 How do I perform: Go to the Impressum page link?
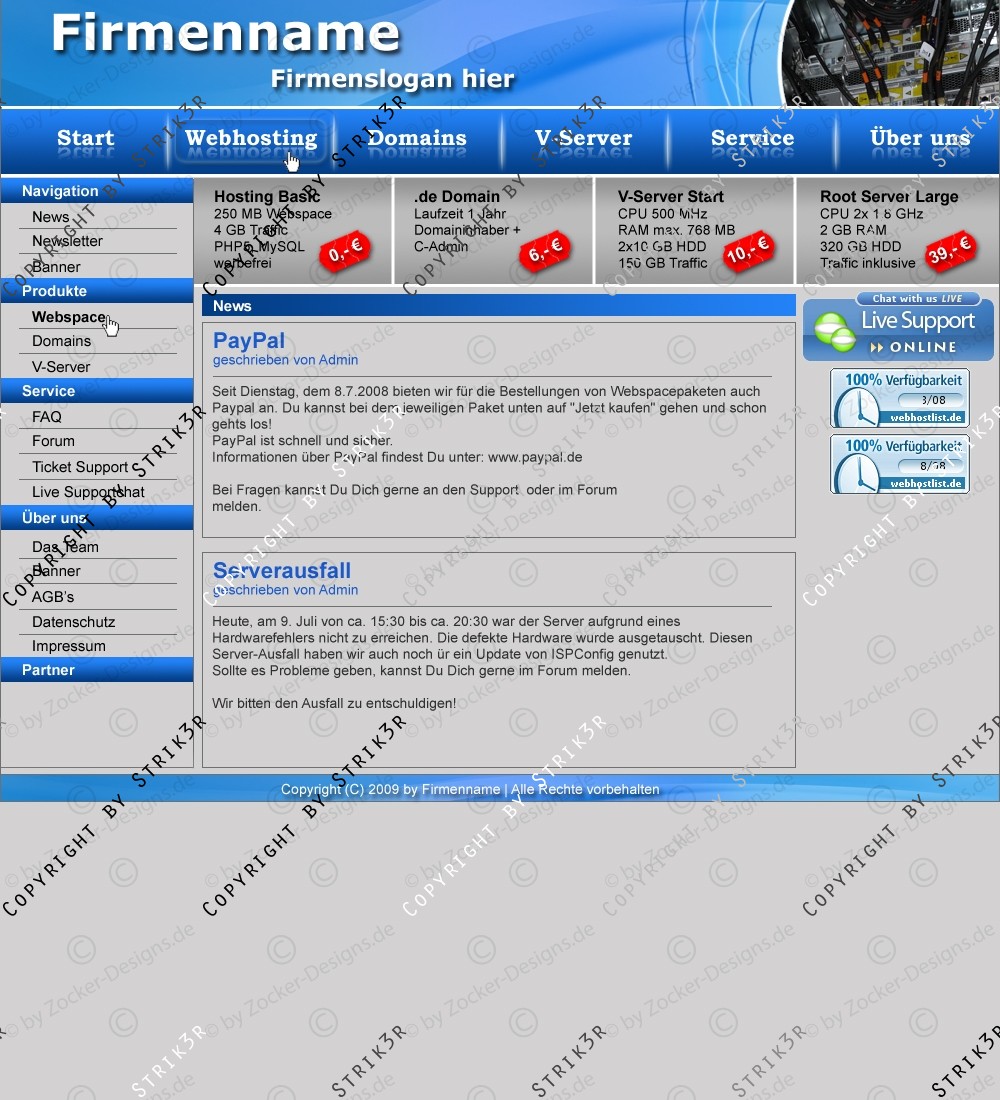point(69,646)
